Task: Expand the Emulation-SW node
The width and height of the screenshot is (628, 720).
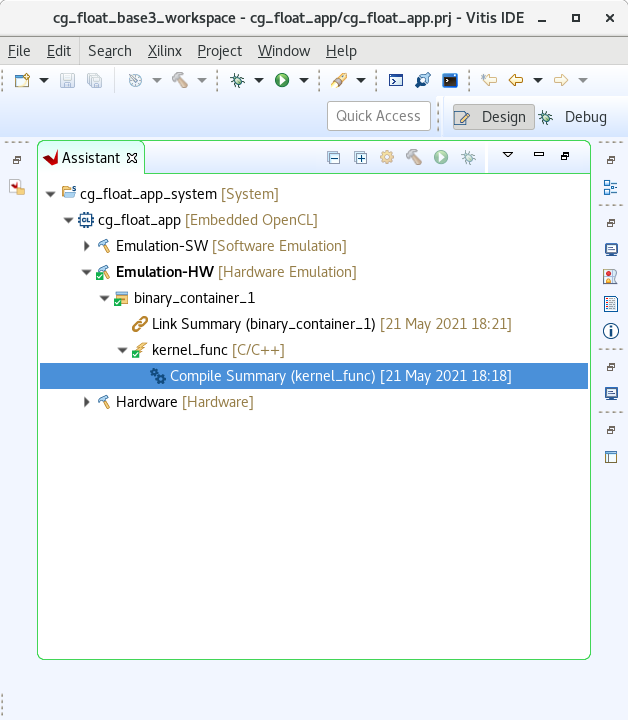Action: tap(87, 246)
